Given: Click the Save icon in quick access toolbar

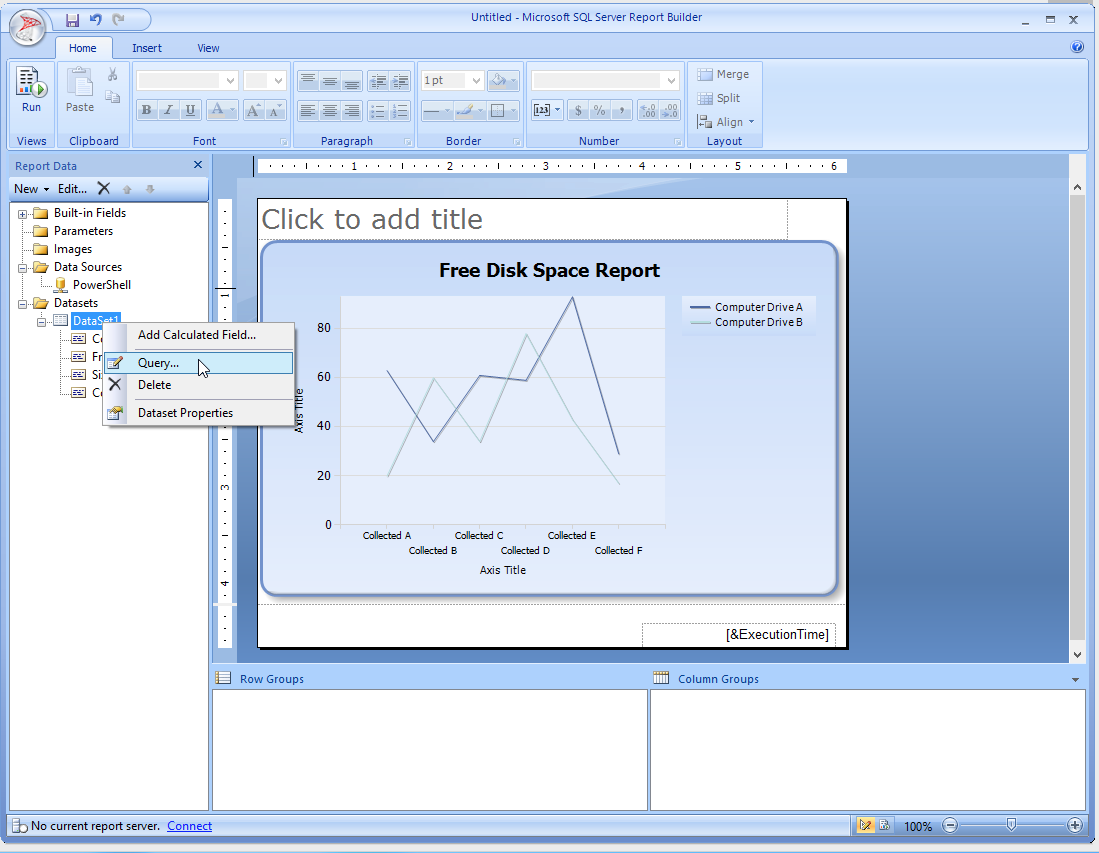Looking at the screenshot, I should 72,20.
